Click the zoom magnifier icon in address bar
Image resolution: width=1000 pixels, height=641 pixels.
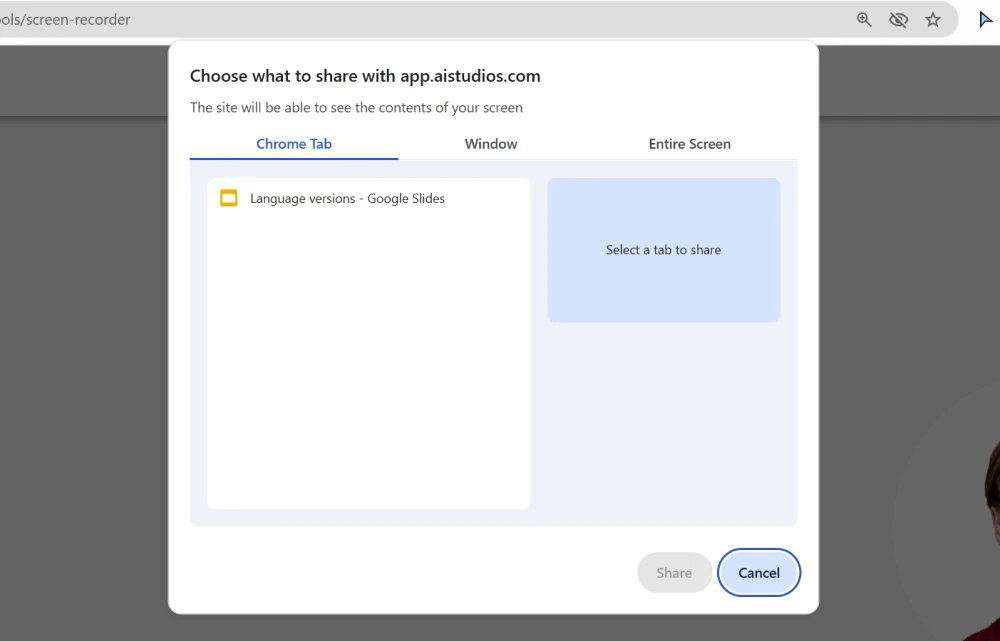tap(864, 20)
